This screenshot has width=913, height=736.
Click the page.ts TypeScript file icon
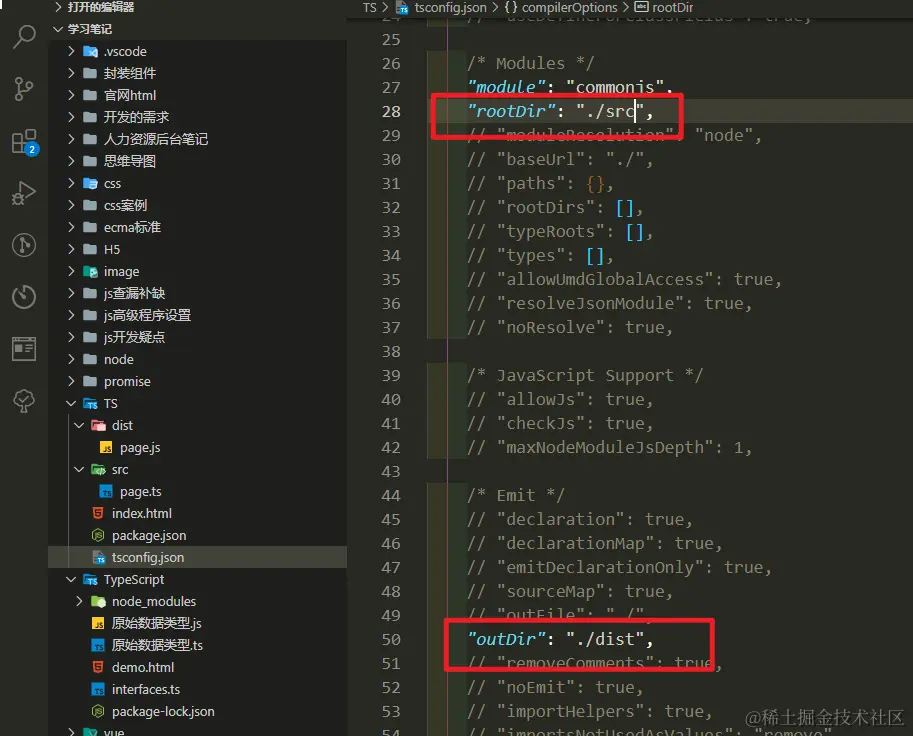point(106,492)
